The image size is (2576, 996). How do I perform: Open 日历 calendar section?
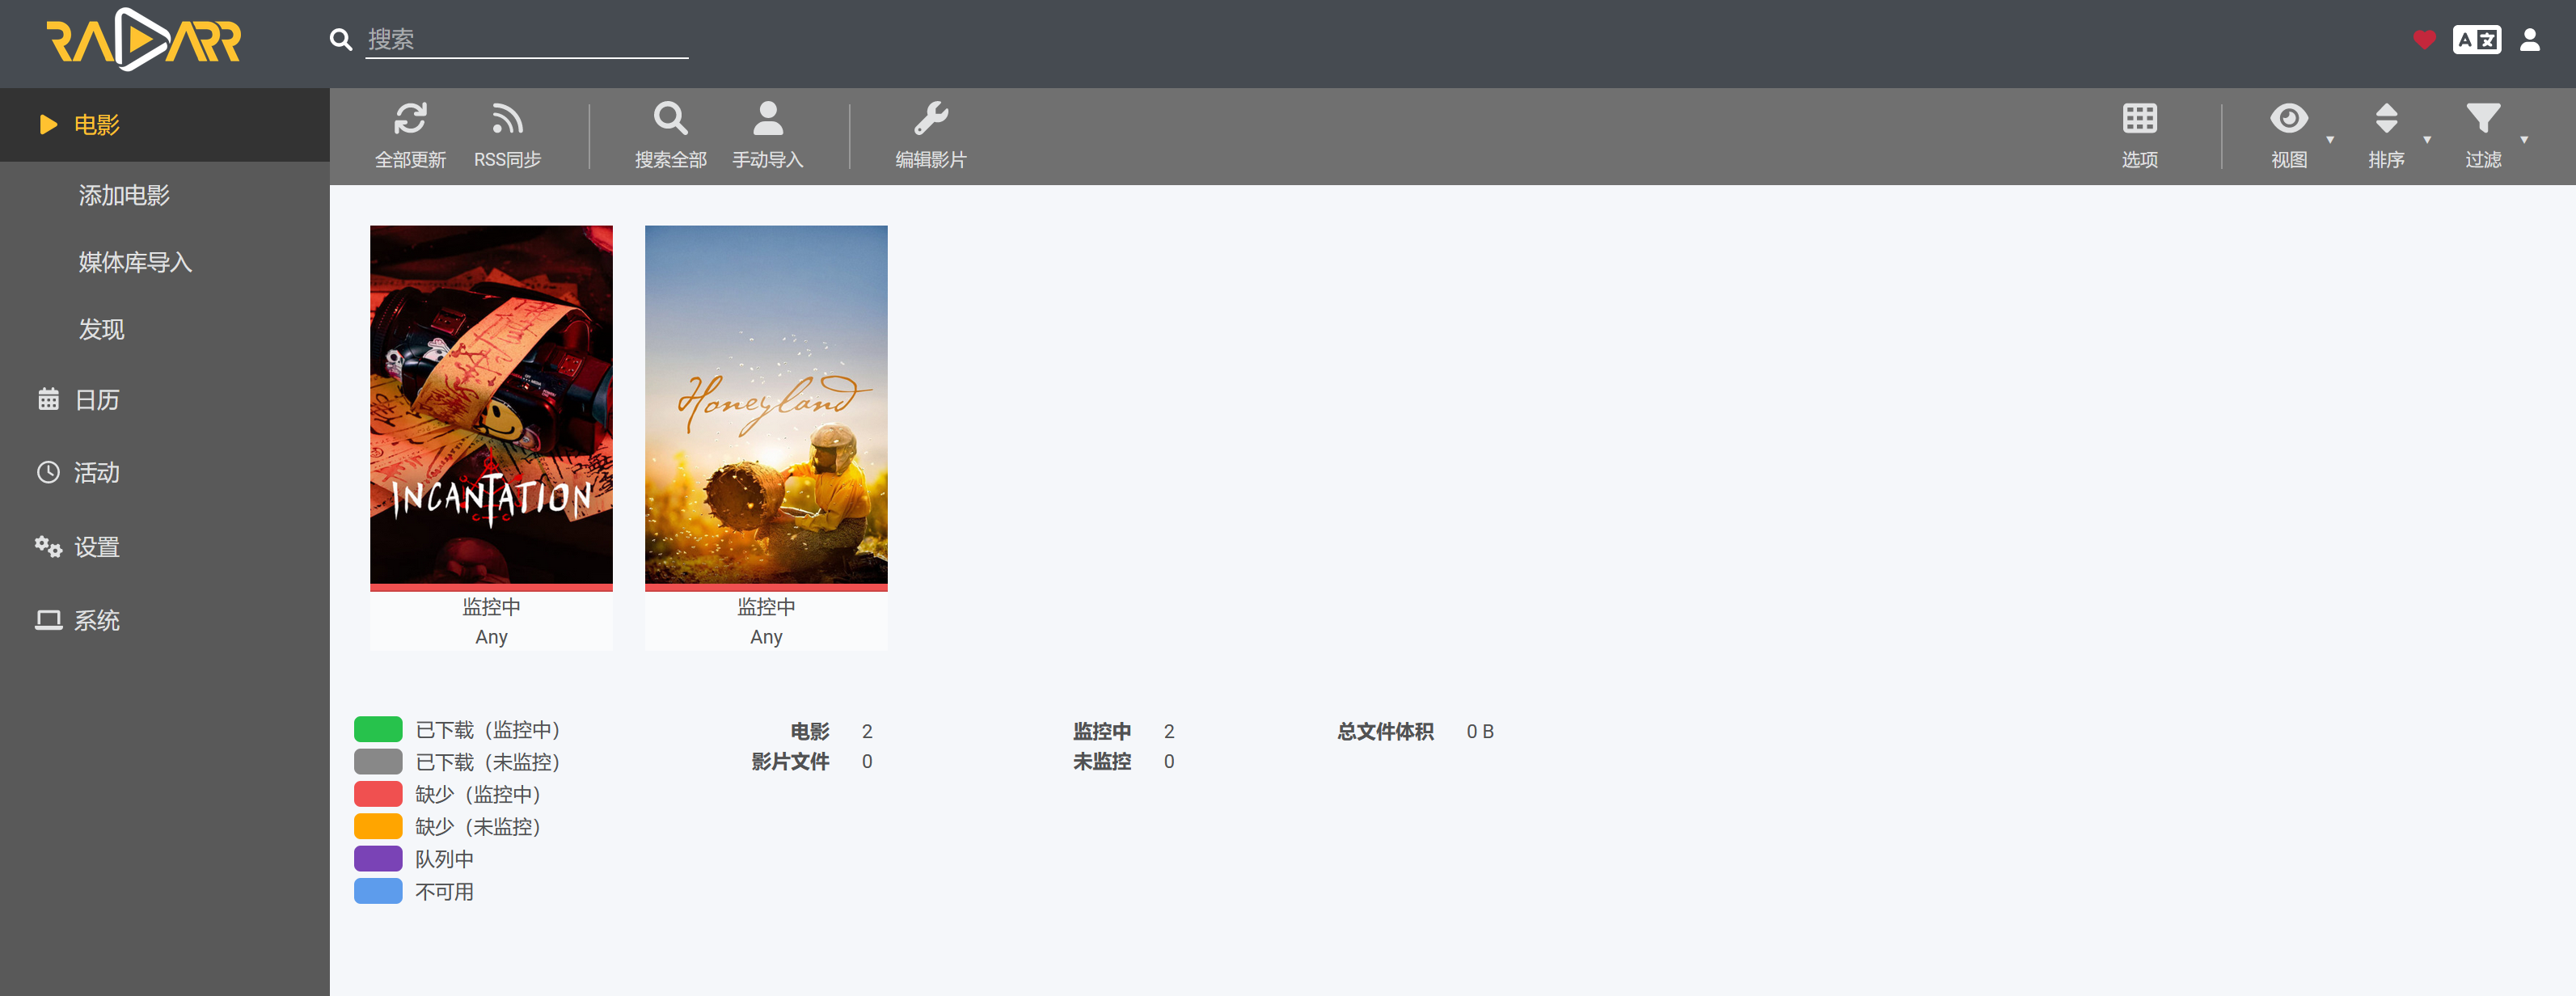click(165, 399)
